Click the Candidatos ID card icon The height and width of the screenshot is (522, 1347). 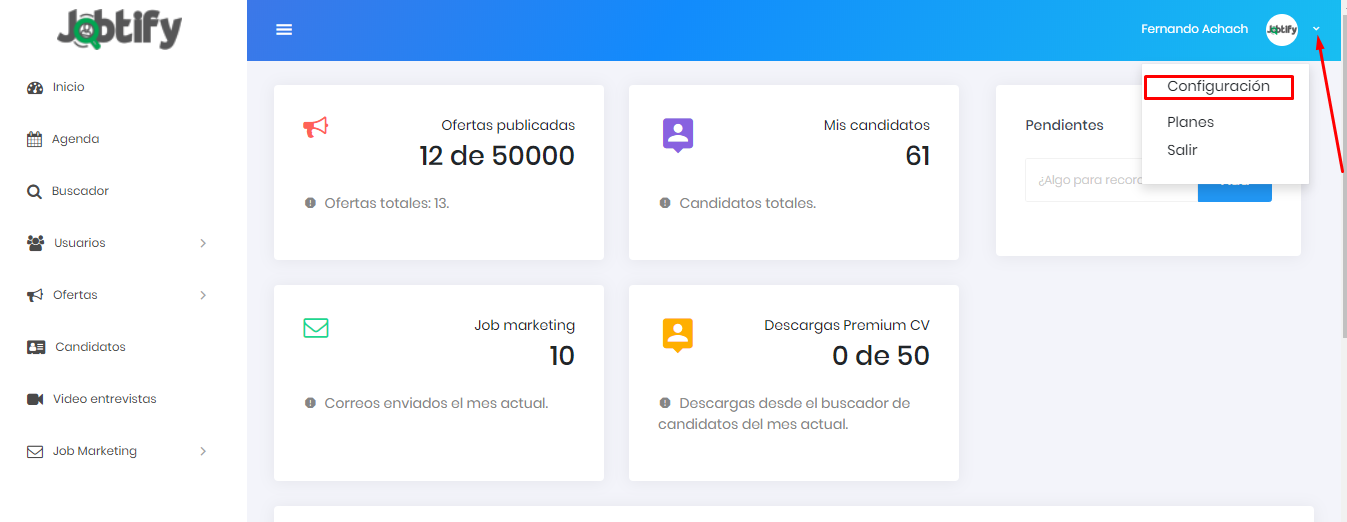click(x=36, y=347)
